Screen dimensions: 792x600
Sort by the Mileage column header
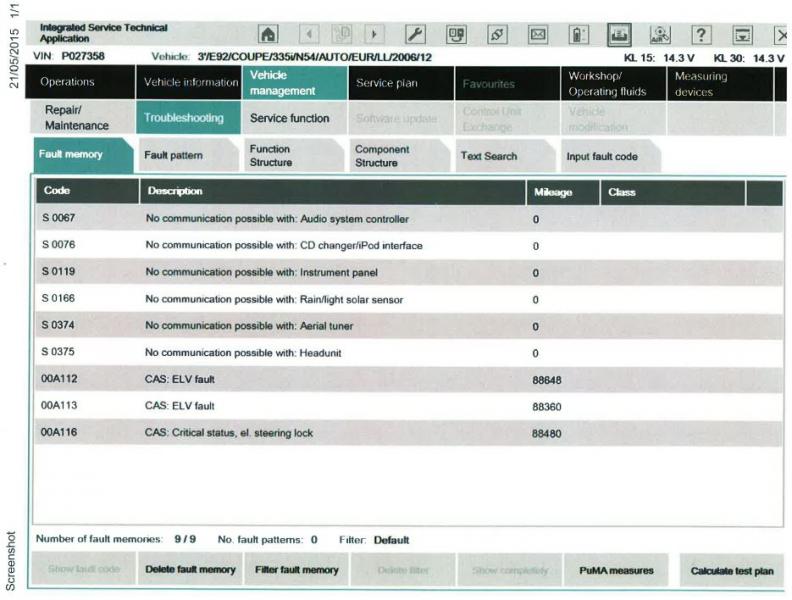(x=553, y=192)
